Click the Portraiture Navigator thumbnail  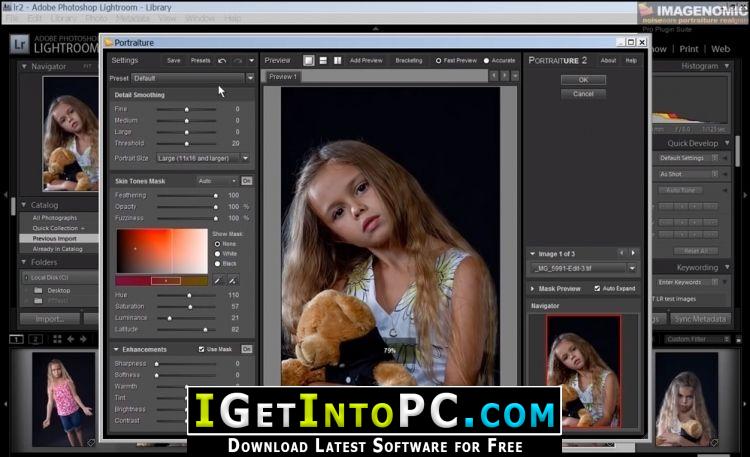pos(584,371)
